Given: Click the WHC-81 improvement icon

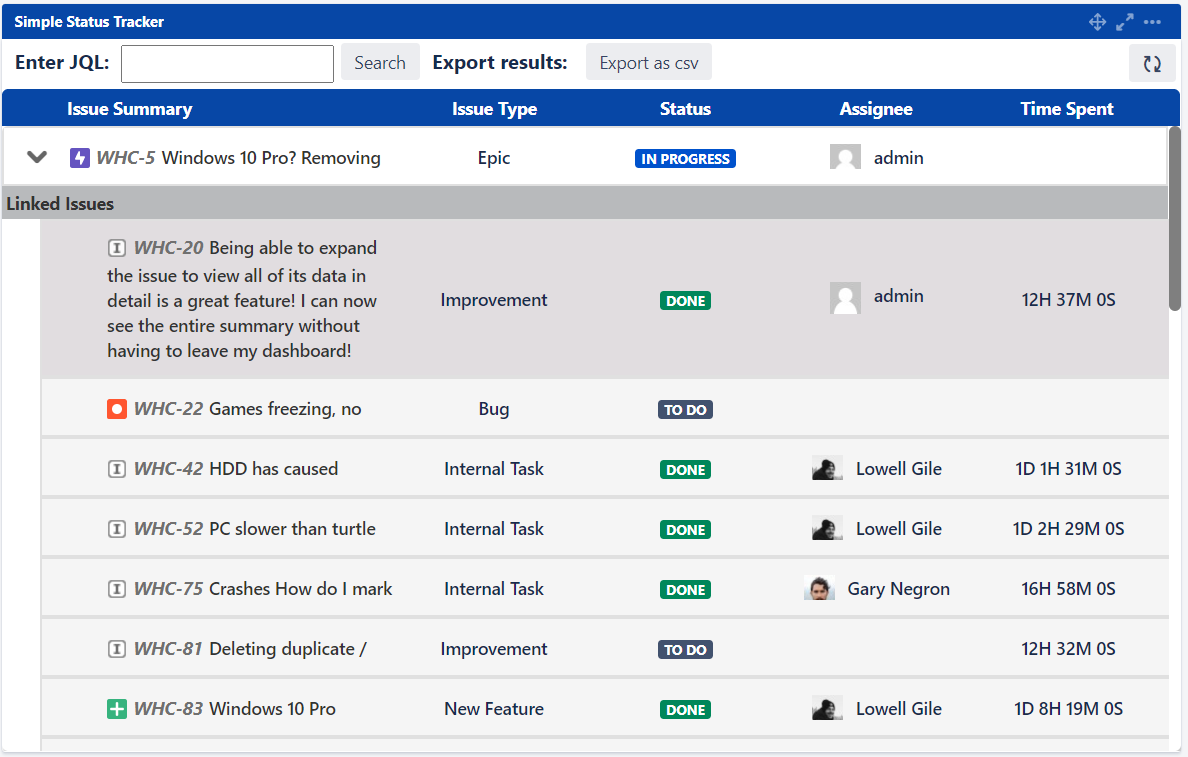Looking at the screenshot, I should pyautogui.click(x=117, y=649).
